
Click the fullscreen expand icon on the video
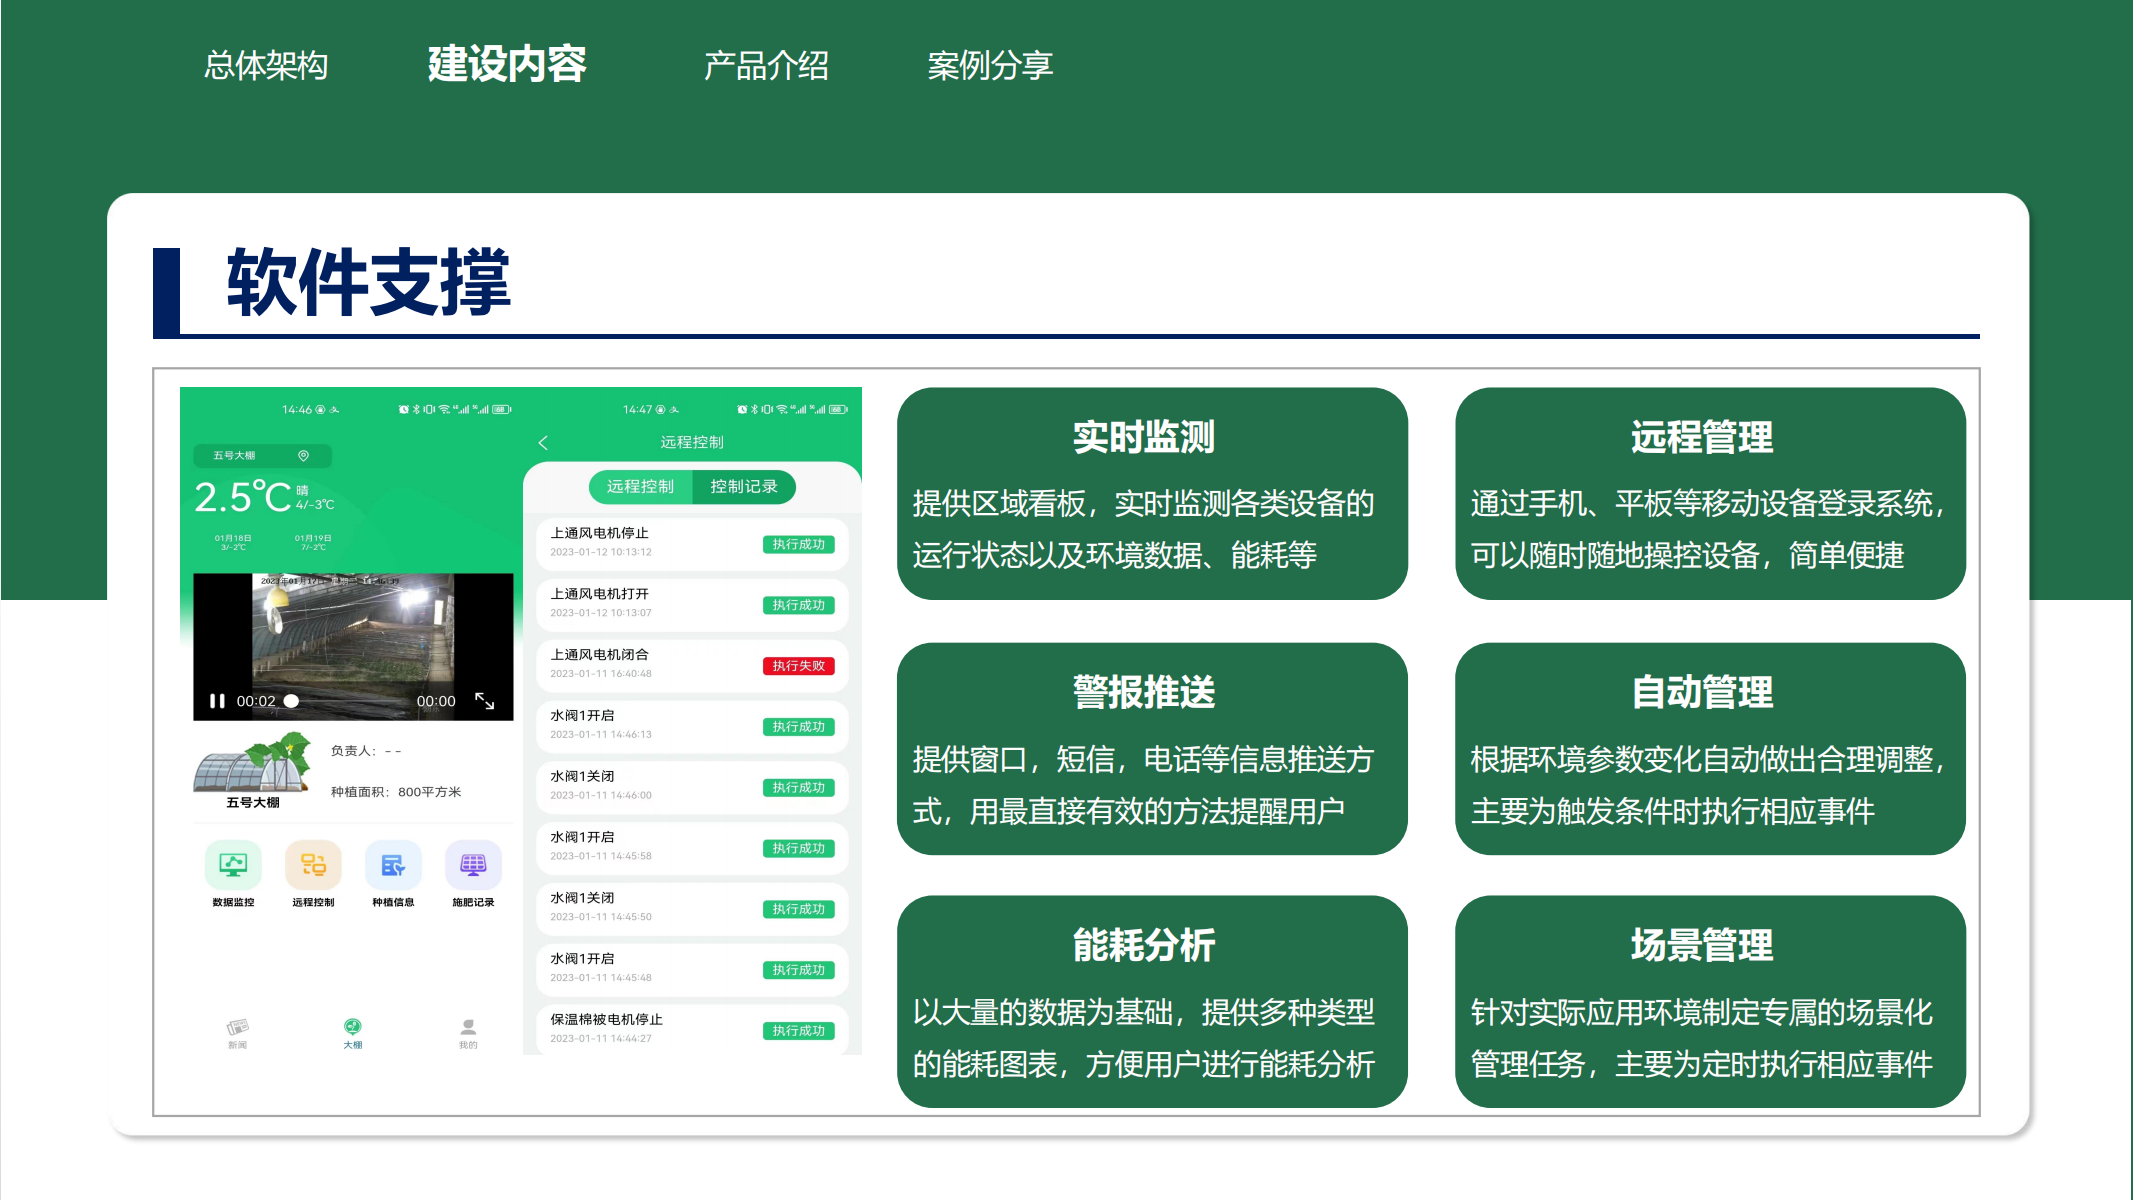(x=485, y=701)
